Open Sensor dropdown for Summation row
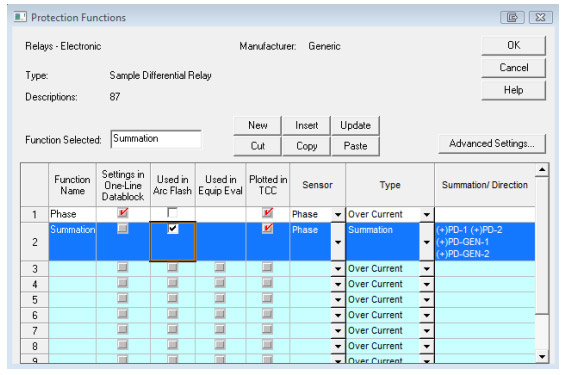Image resolution: width=565 pixels, height=375 pixels. pos(338,242)
